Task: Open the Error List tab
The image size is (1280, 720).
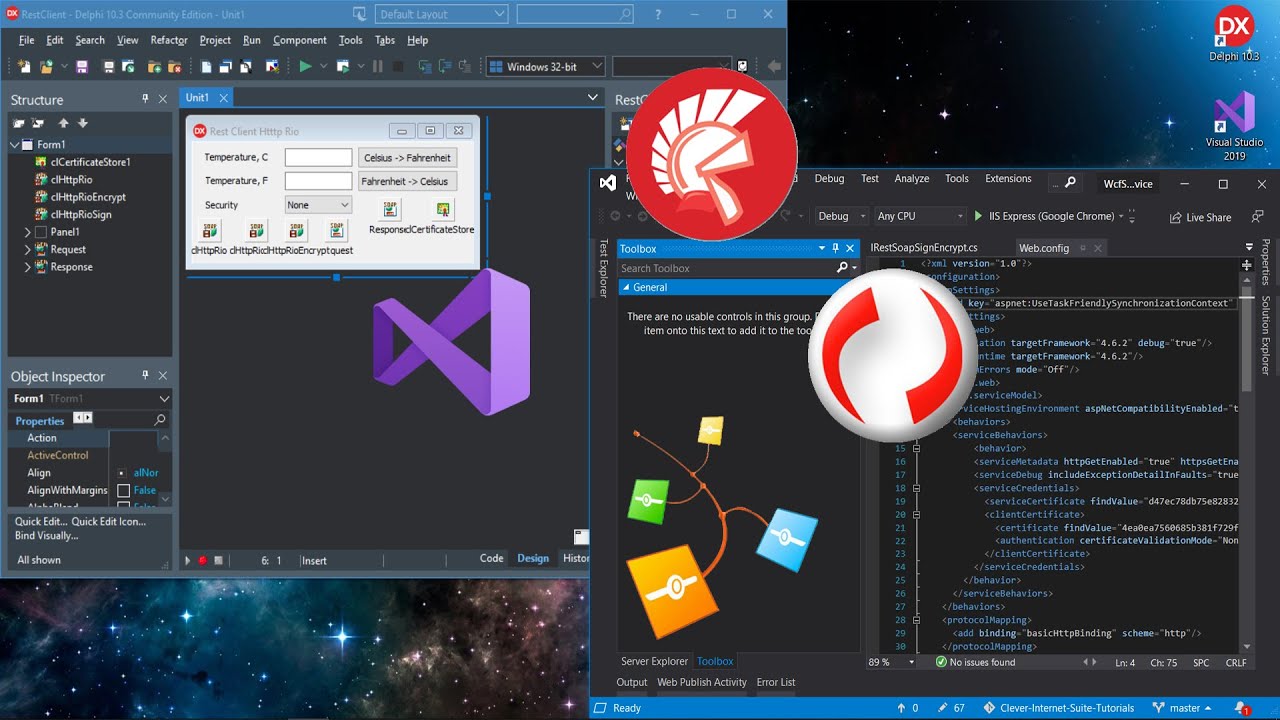Action: [776, 683]
